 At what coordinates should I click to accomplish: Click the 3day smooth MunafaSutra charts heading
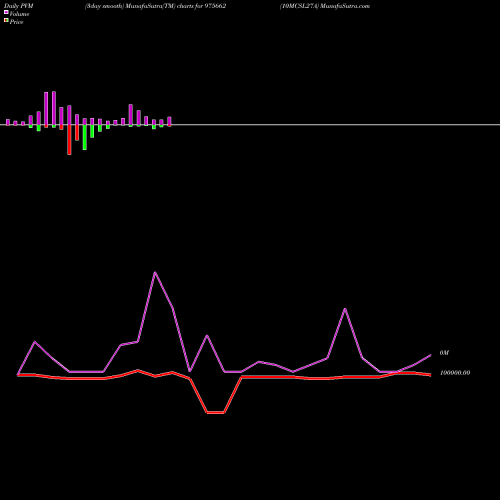click(156, 6)
